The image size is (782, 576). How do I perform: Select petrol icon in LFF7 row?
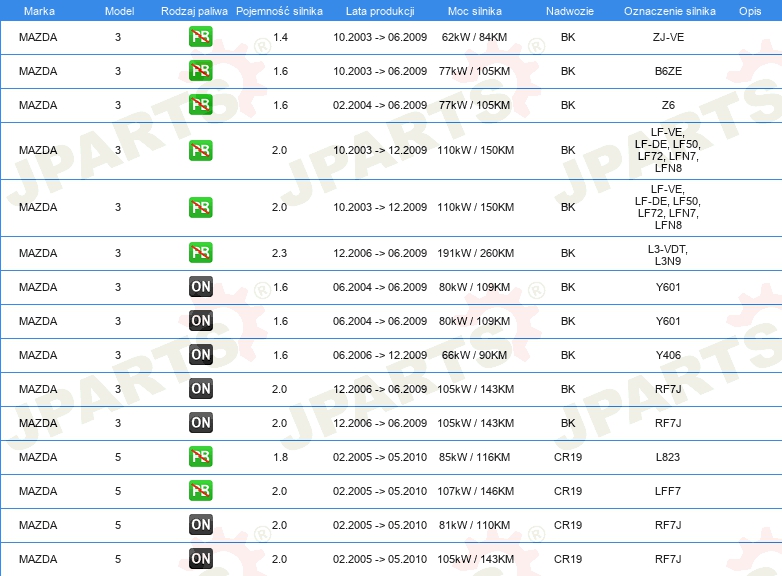coord(200,490)
